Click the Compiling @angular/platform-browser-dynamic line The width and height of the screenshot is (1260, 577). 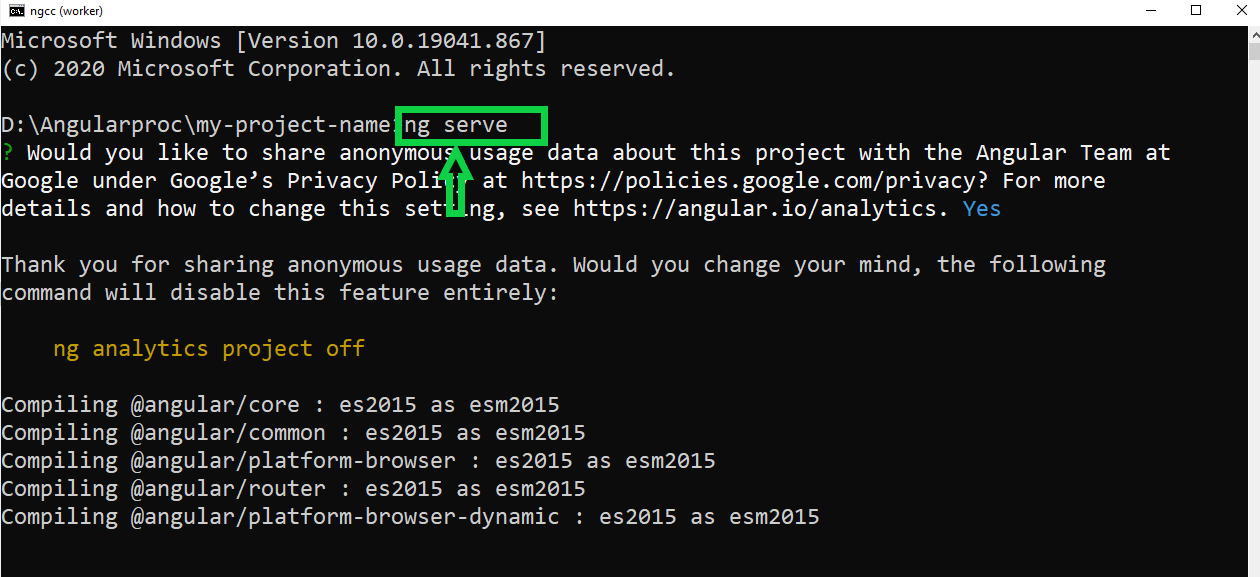point(410,517)
